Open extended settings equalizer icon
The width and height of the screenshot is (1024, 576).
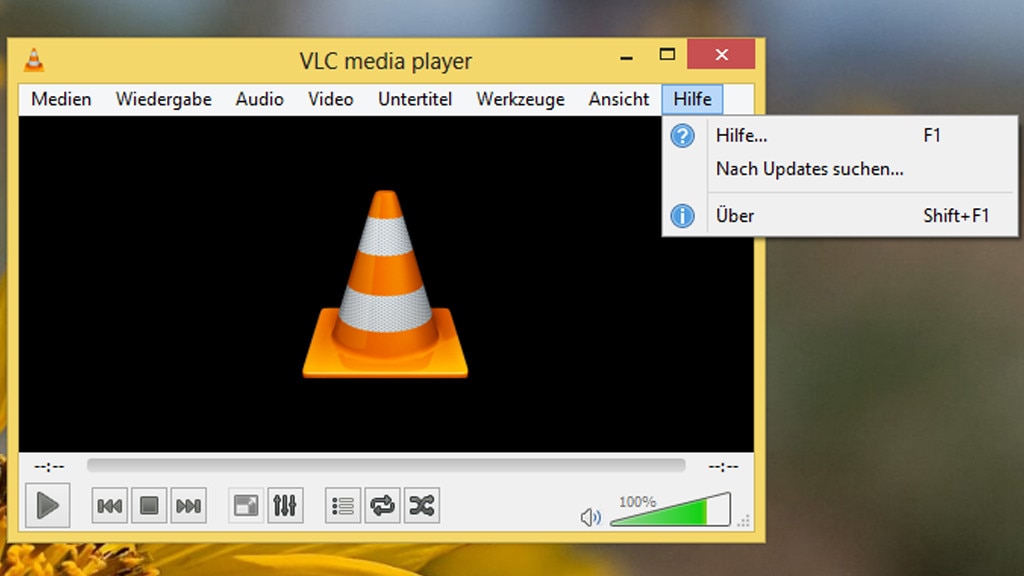tap(285, 506)
